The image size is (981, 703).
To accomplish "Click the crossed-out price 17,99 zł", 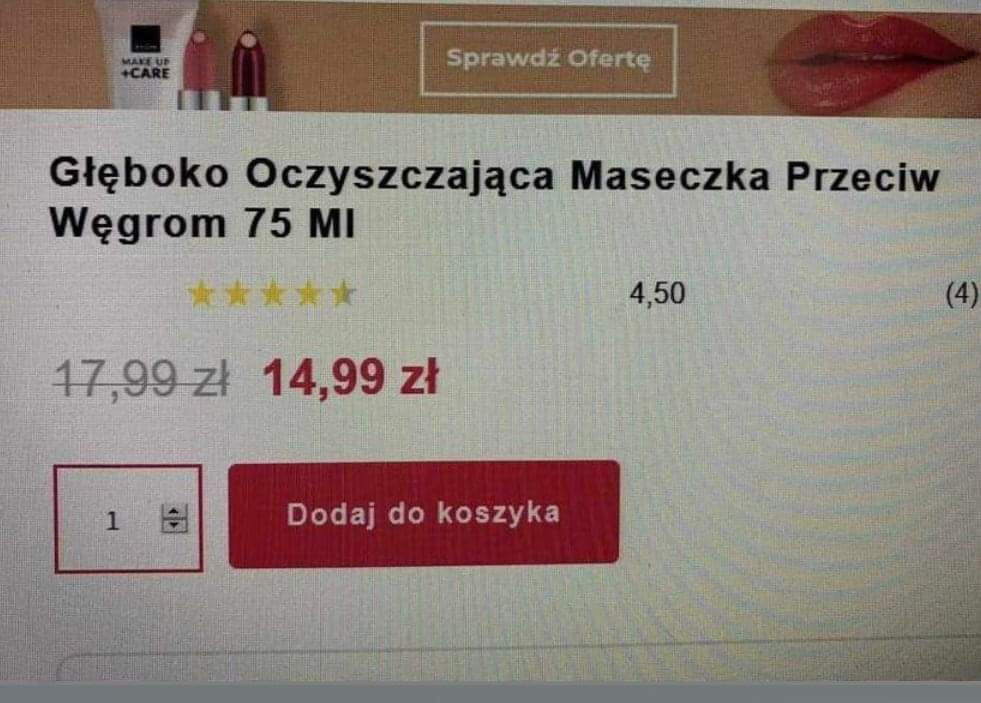I will [142, 379].
